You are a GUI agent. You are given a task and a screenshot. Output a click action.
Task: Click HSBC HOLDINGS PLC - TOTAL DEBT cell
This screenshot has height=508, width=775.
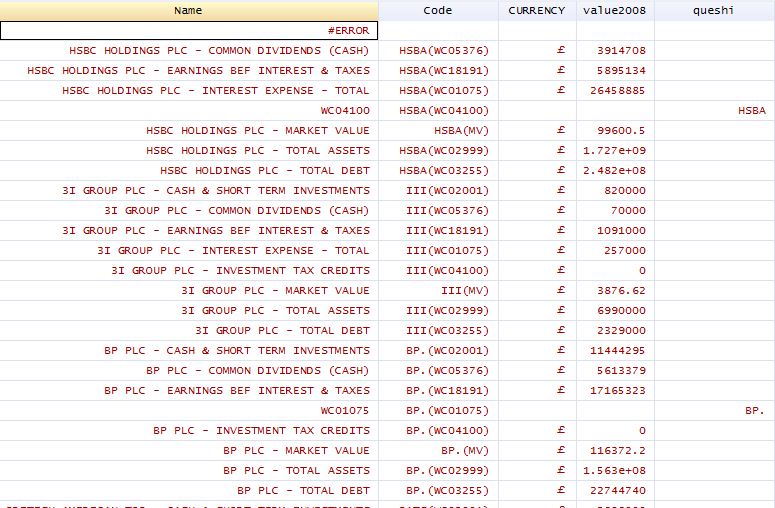pyautogui.click(x=189, y=170)
